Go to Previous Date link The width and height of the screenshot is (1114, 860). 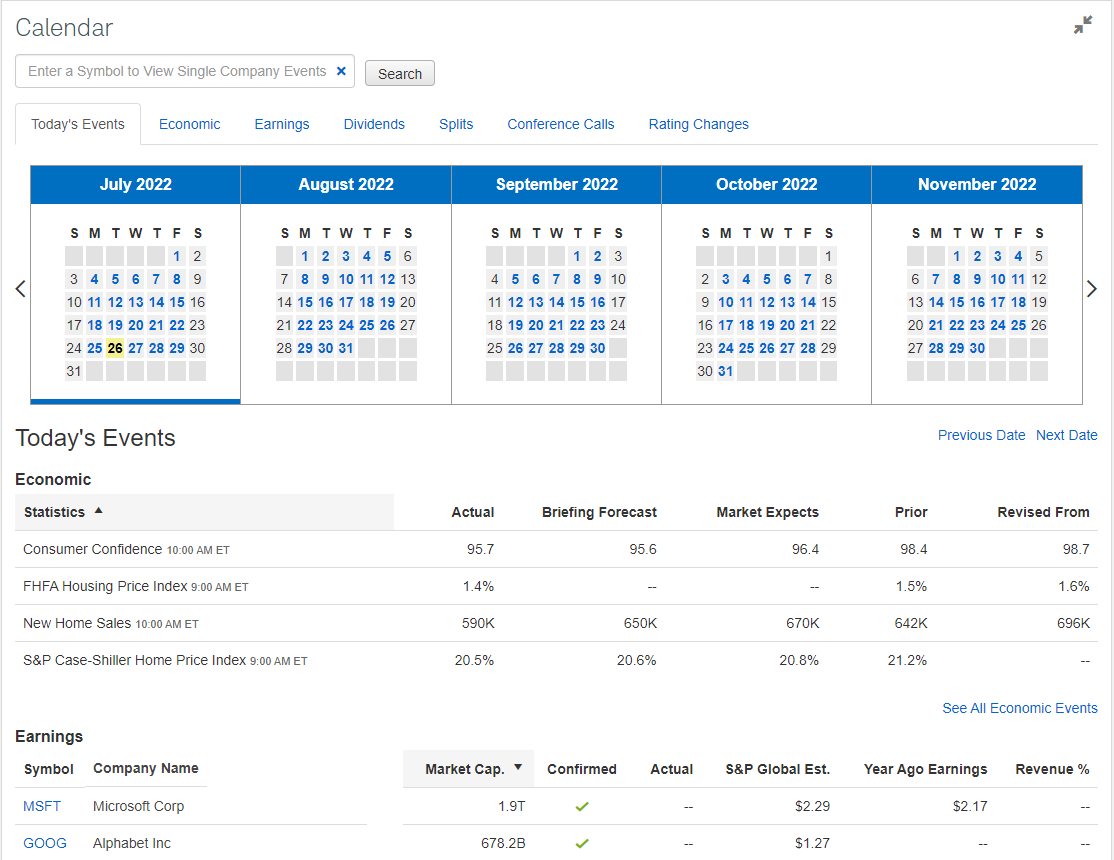(981, 435)
